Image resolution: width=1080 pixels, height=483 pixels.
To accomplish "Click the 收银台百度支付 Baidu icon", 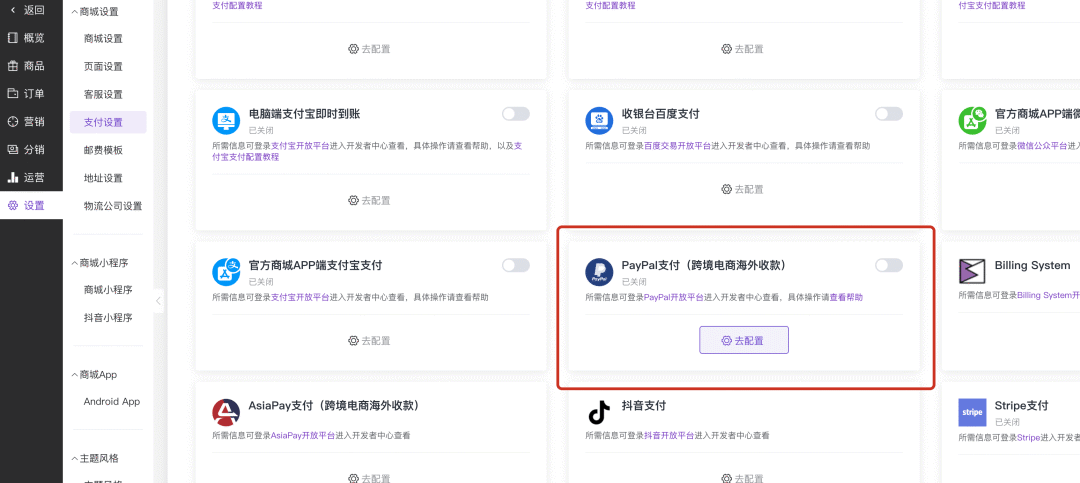I will click(599, 121).
